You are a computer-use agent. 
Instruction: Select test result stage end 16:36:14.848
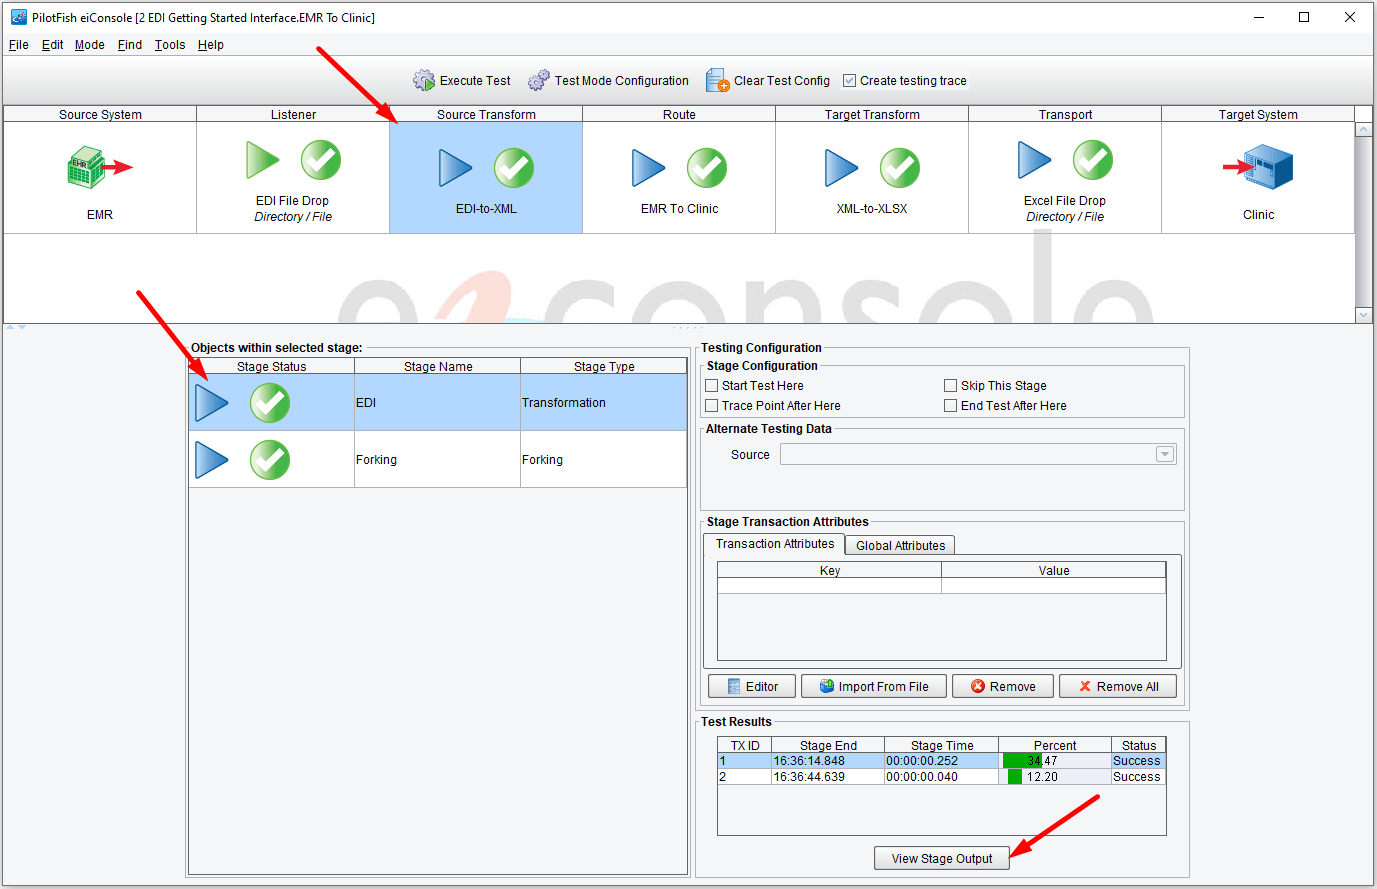click(x=828, y=761)
